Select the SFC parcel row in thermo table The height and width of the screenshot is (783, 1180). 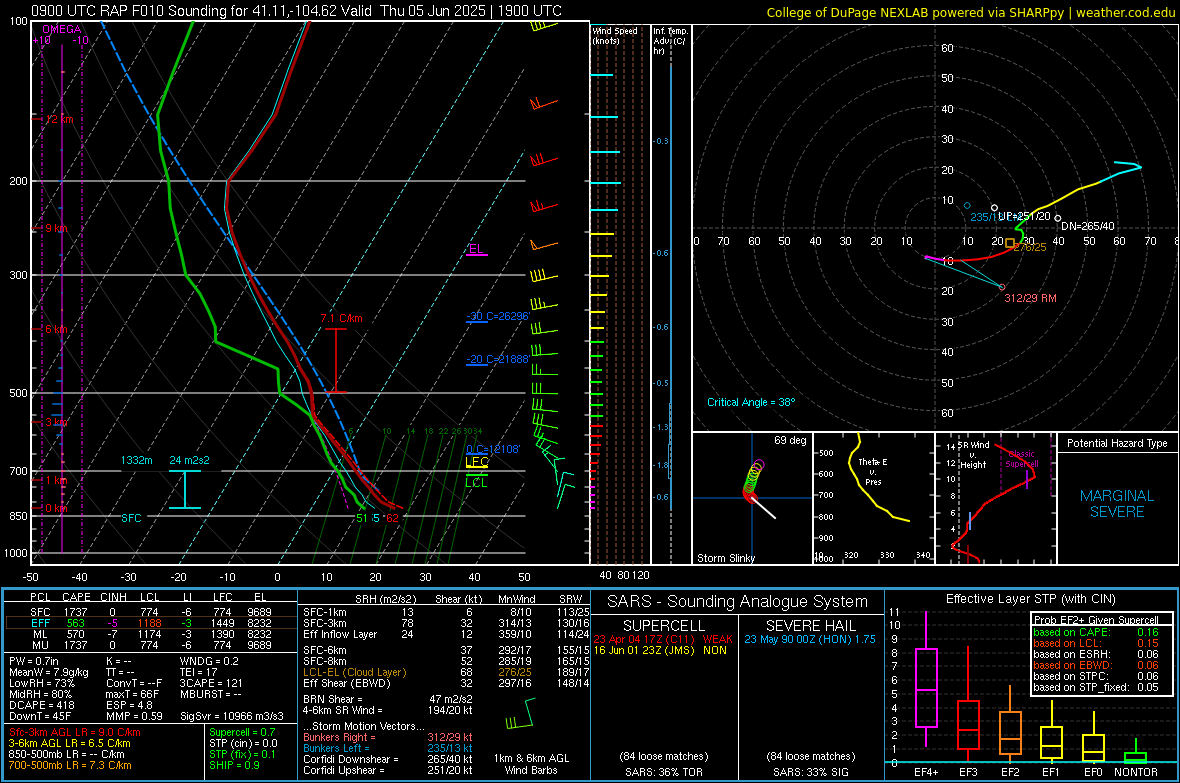pyautogui.click(x=151, y=612)
